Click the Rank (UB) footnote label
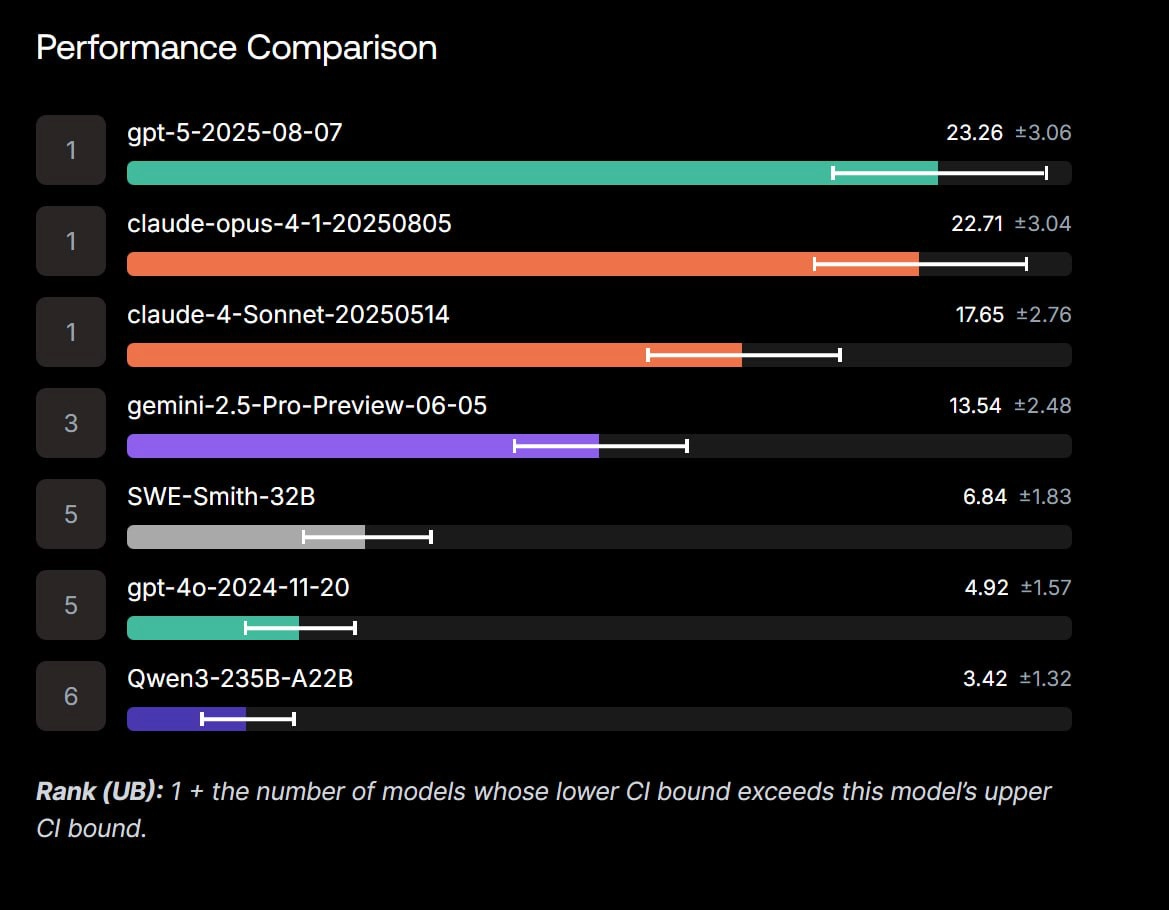Viewport: 1169px width, 910px height. tap(99, 792)
